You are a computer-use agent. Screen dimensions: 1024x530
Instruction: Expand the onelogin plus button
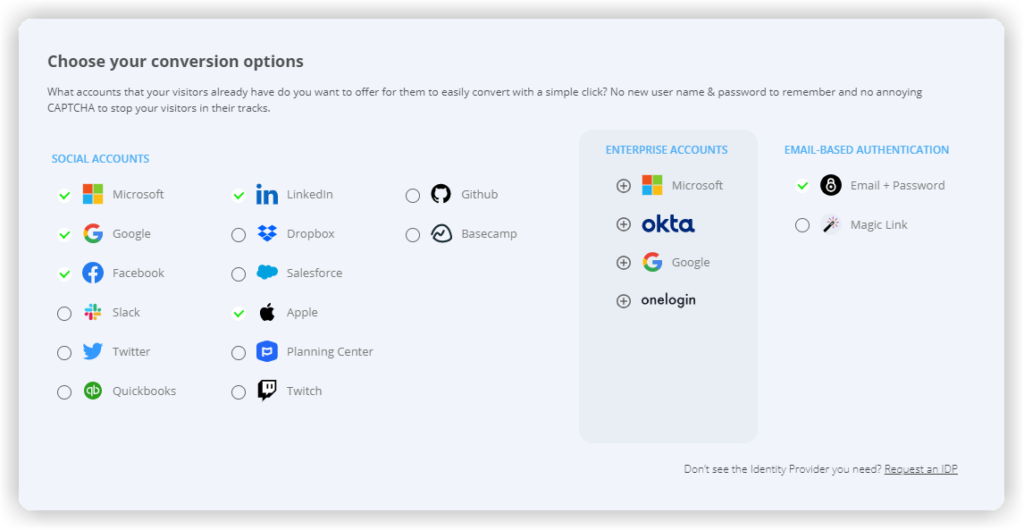coord(624,302)
